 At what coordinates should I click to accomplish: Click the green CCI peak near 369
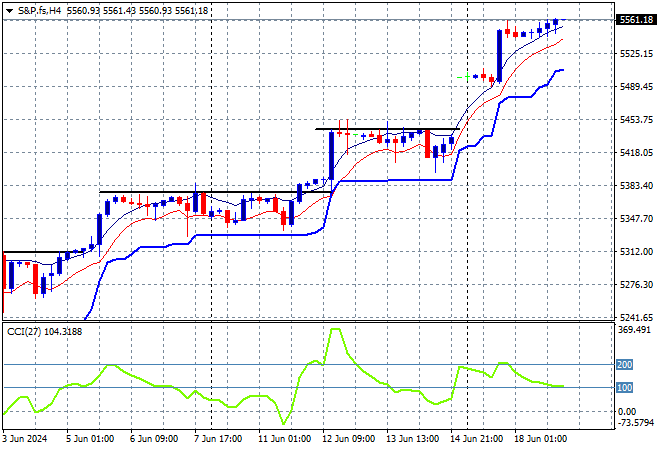(335, 330)
